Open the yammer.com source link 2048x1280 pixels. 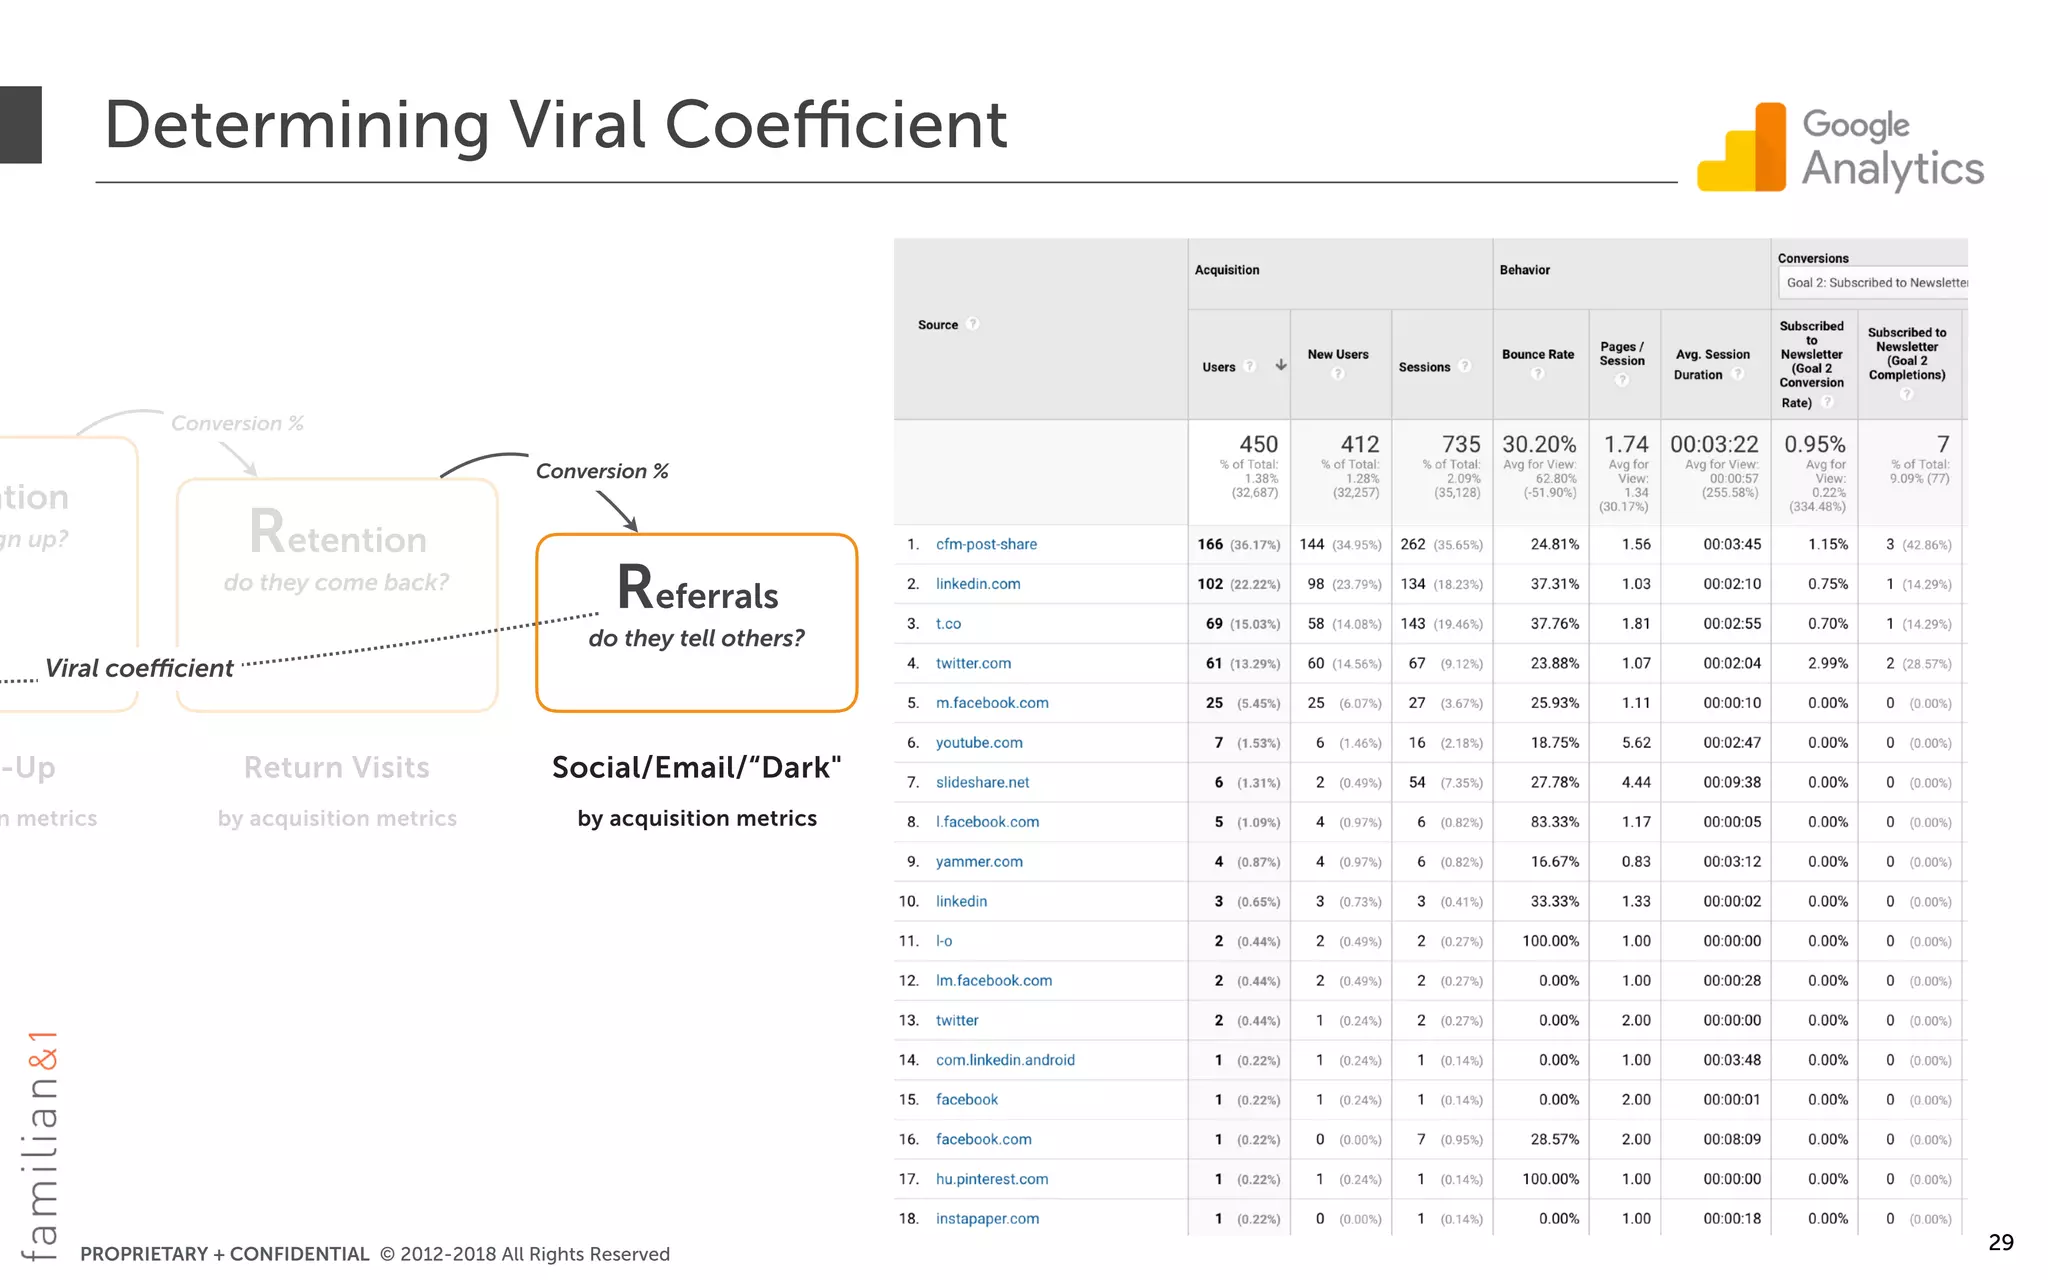979,862
